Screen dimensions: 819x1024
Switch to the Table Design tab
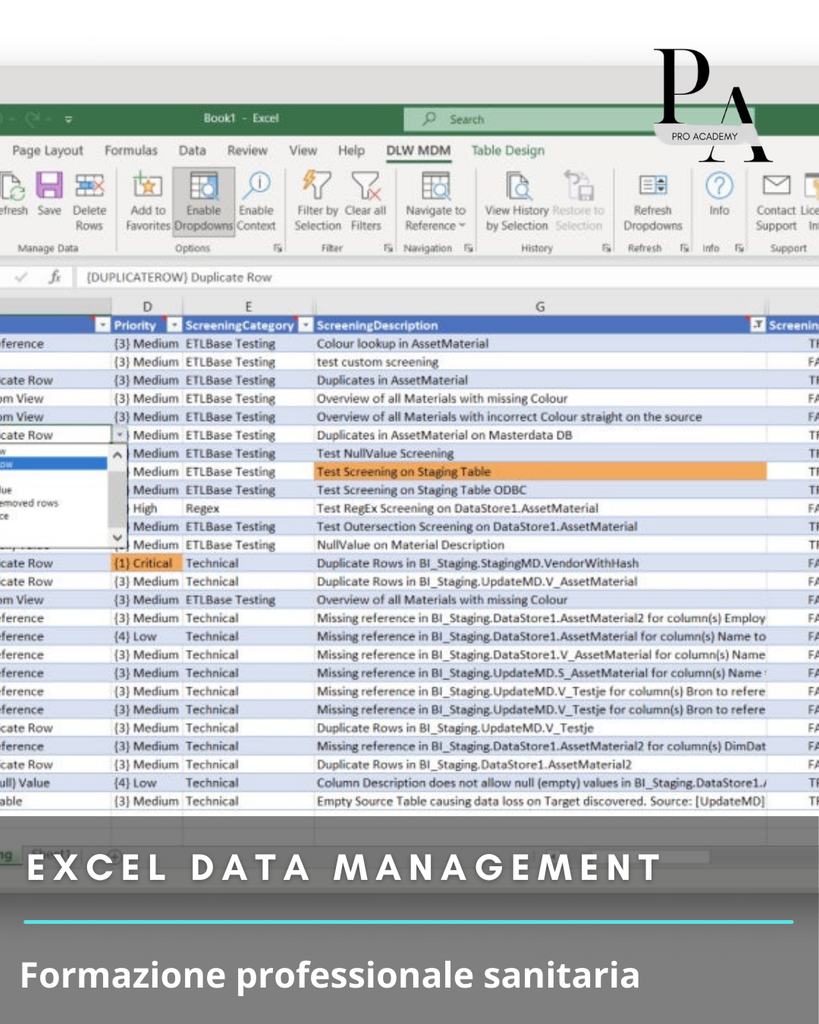point(508,150)
